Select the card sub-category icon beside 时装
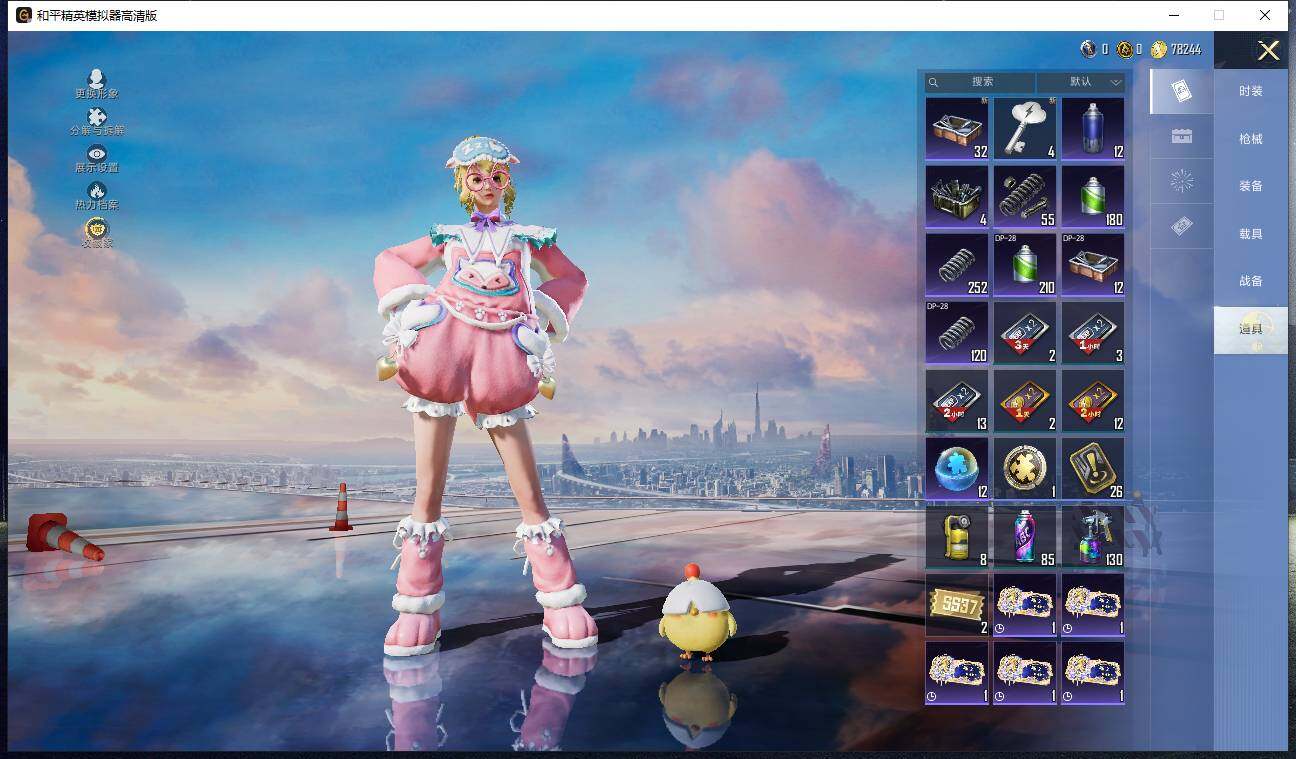 pyautogui.click(x=1181, y=91)
